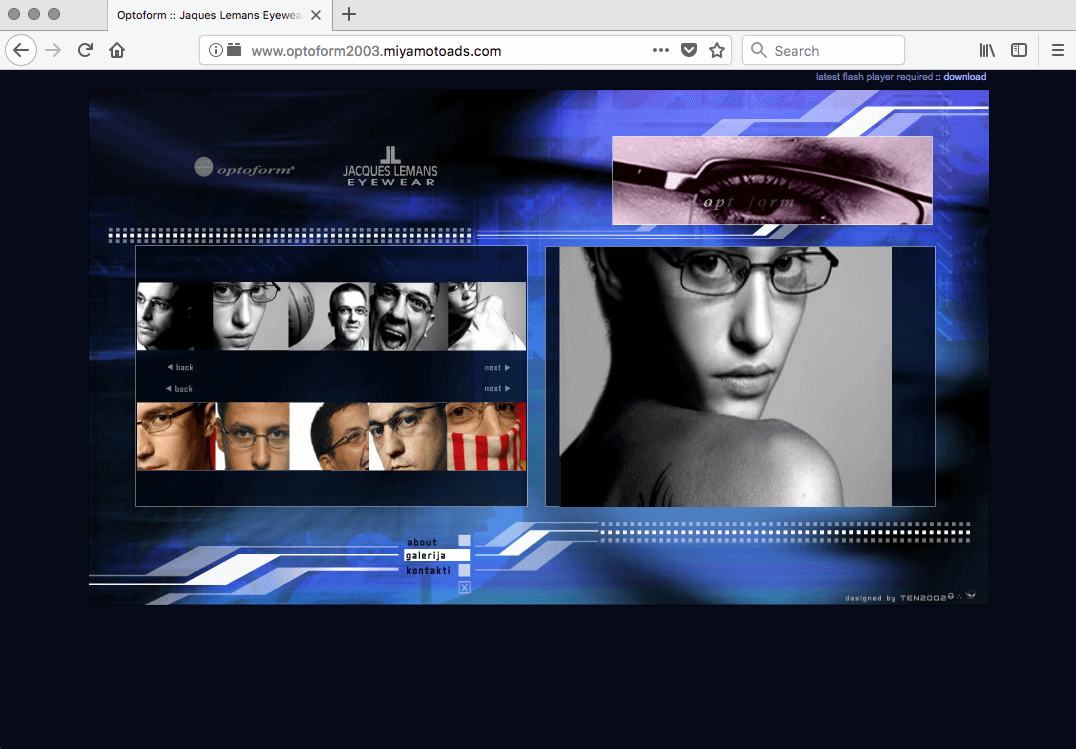Click the download flash player link
This screenshot has height=749, width=1076.
(964, 77)
